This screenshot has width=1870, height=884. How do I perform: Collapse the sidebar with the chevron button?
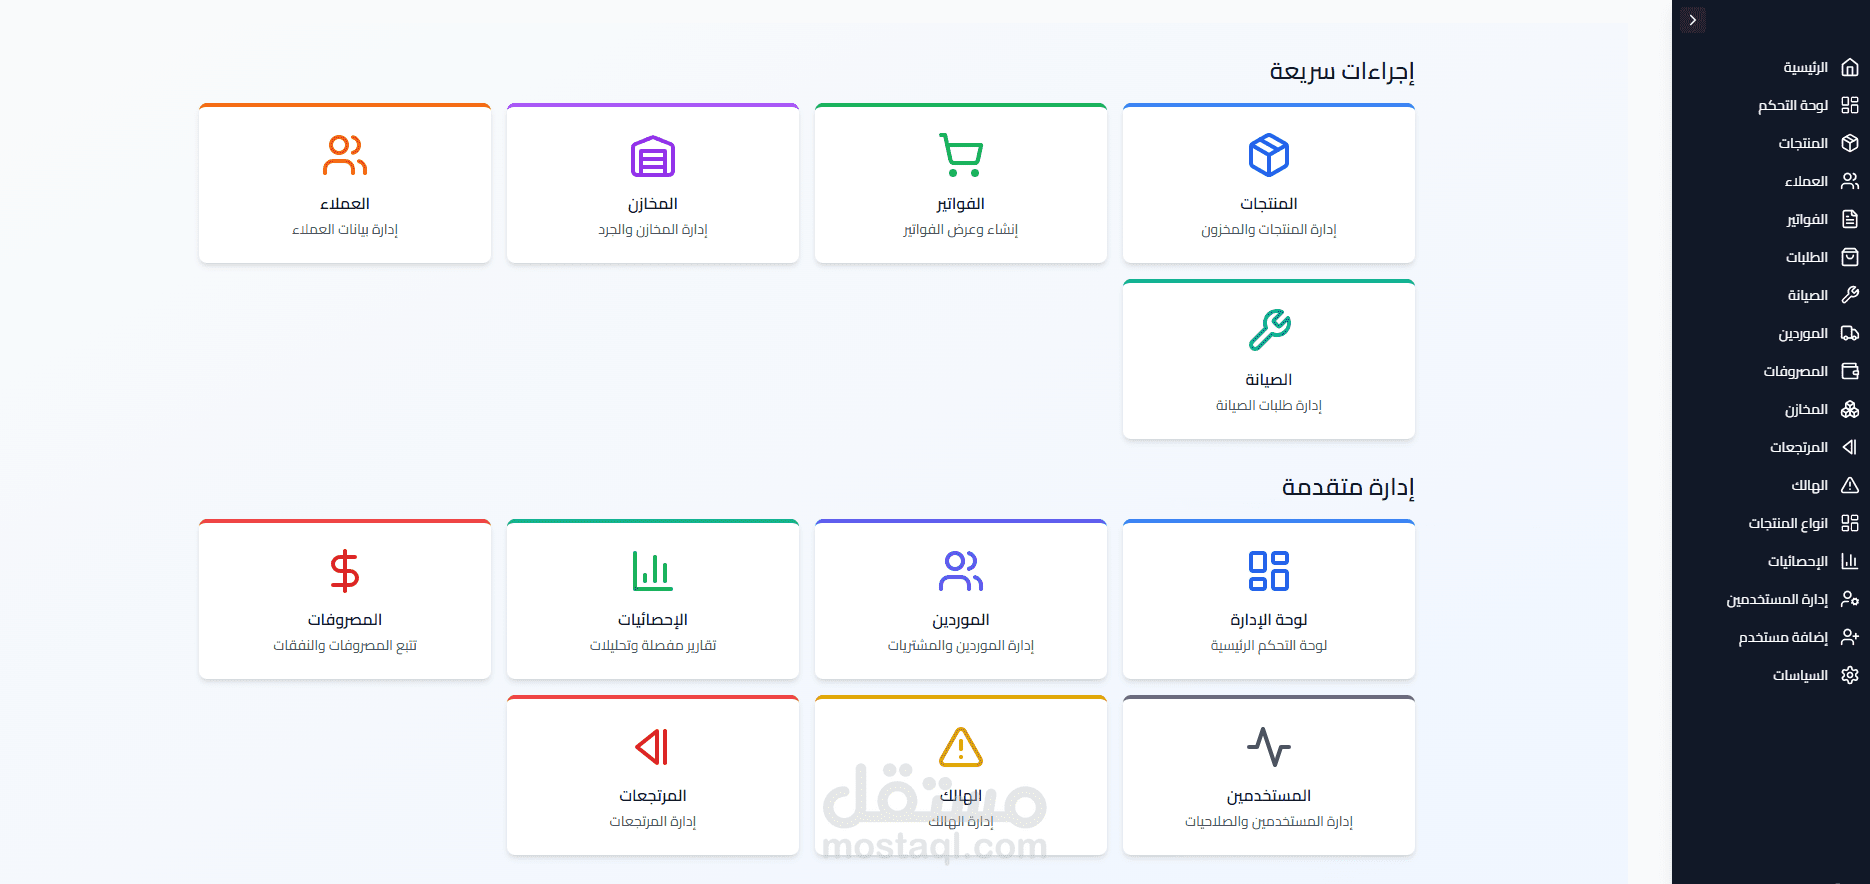coord(1693,20)
